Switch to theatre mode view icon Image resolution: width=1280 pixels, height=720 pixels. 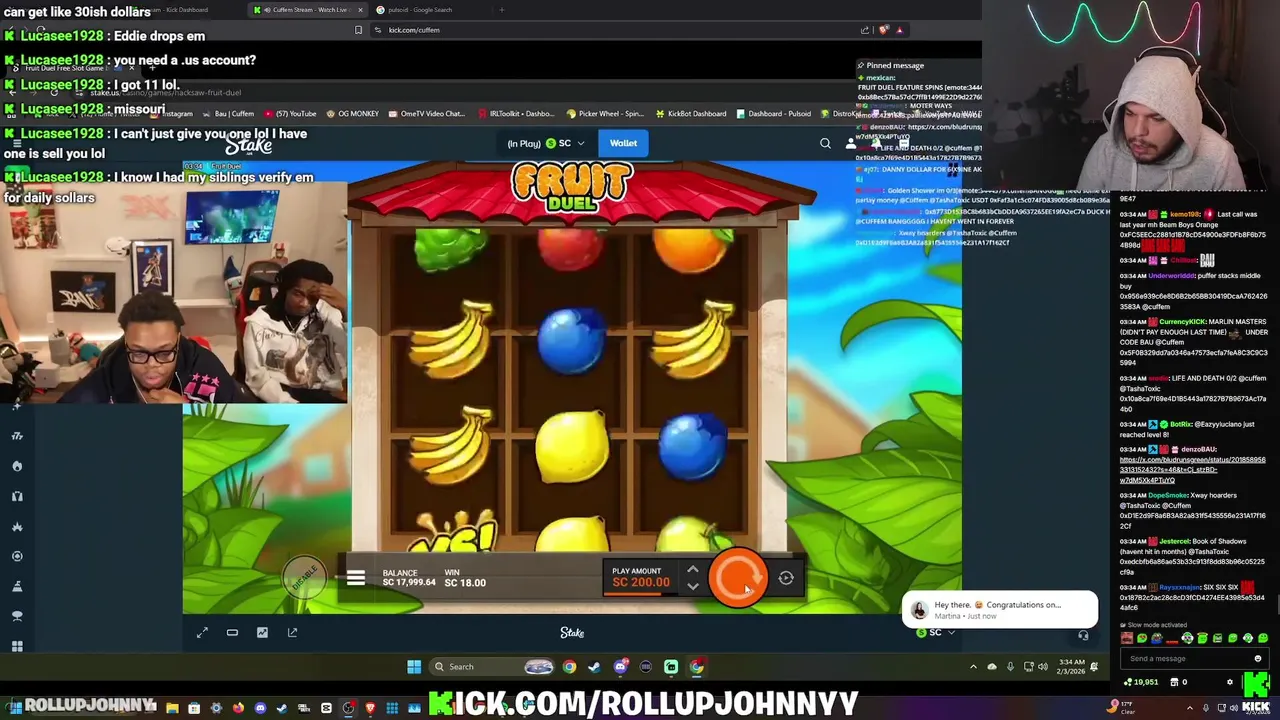[232, 632]
